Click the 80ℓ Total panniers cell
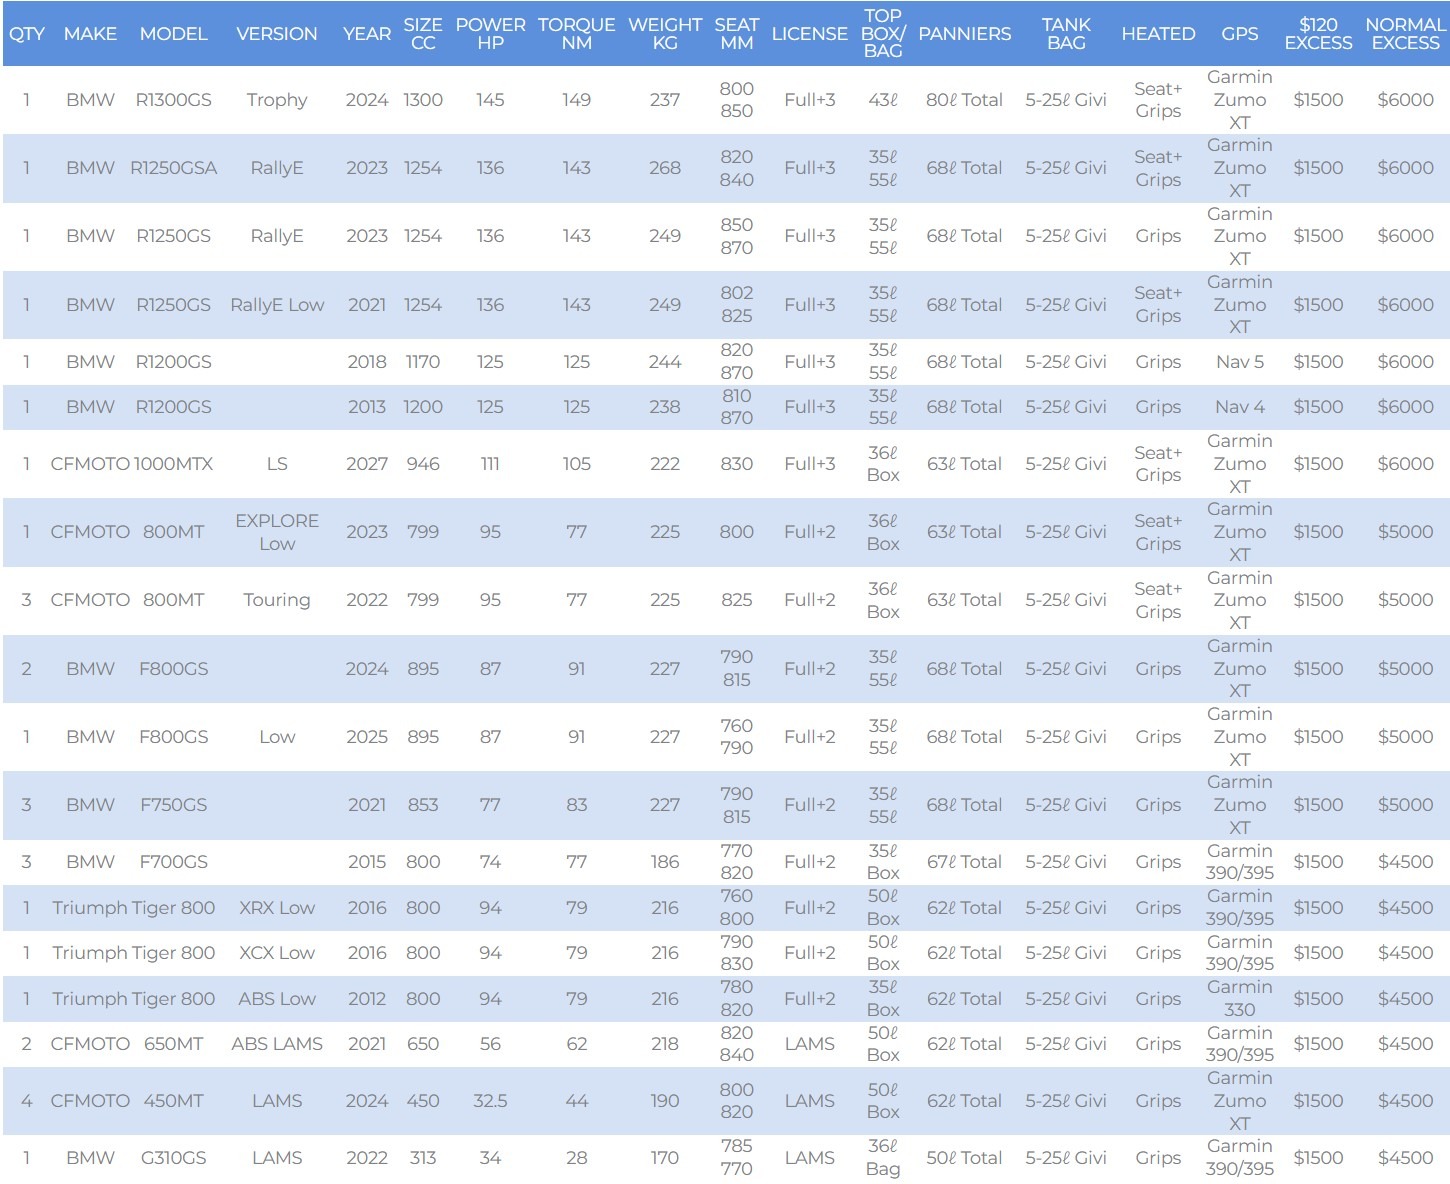1450x1184 pixels. click(x=965, y=100)
